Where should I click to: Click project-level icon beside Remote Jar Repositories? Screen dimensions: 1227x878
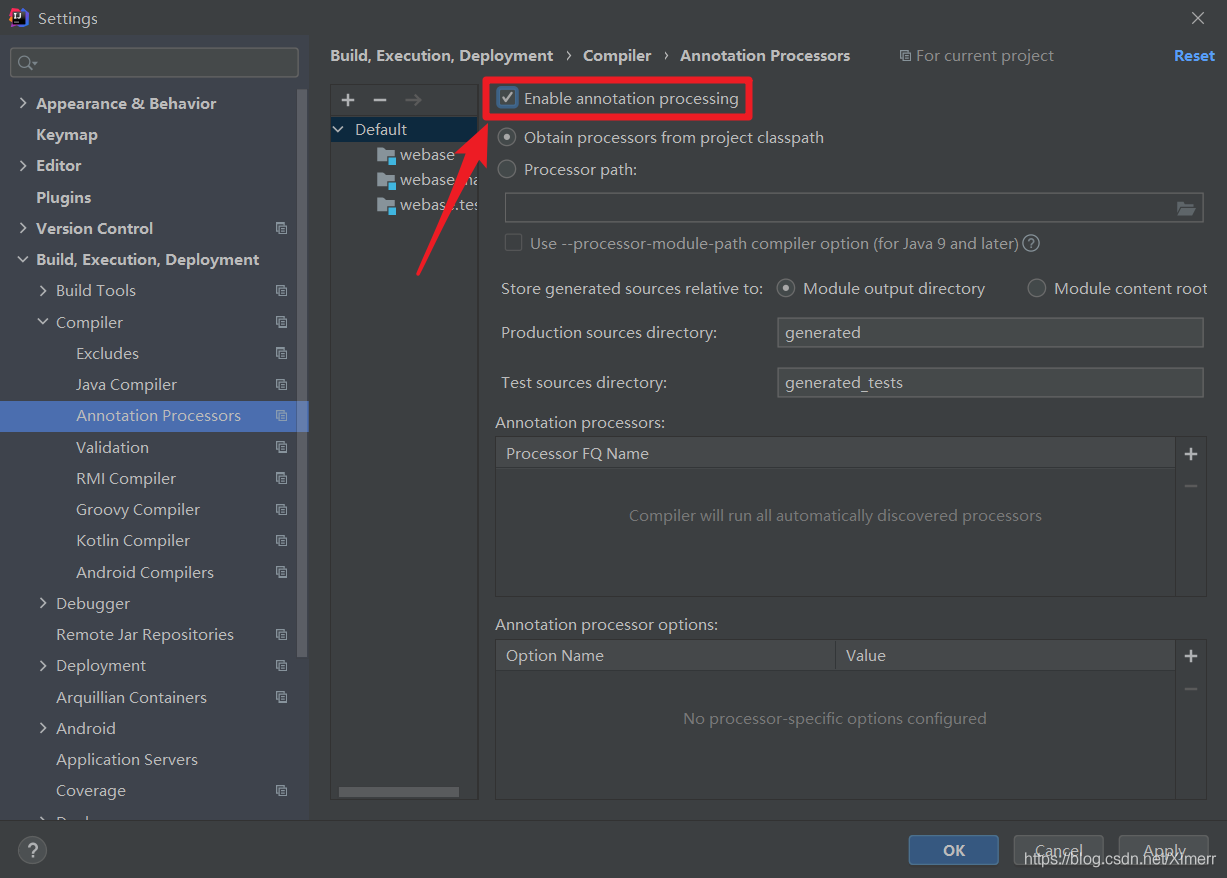tap(281, 634)
